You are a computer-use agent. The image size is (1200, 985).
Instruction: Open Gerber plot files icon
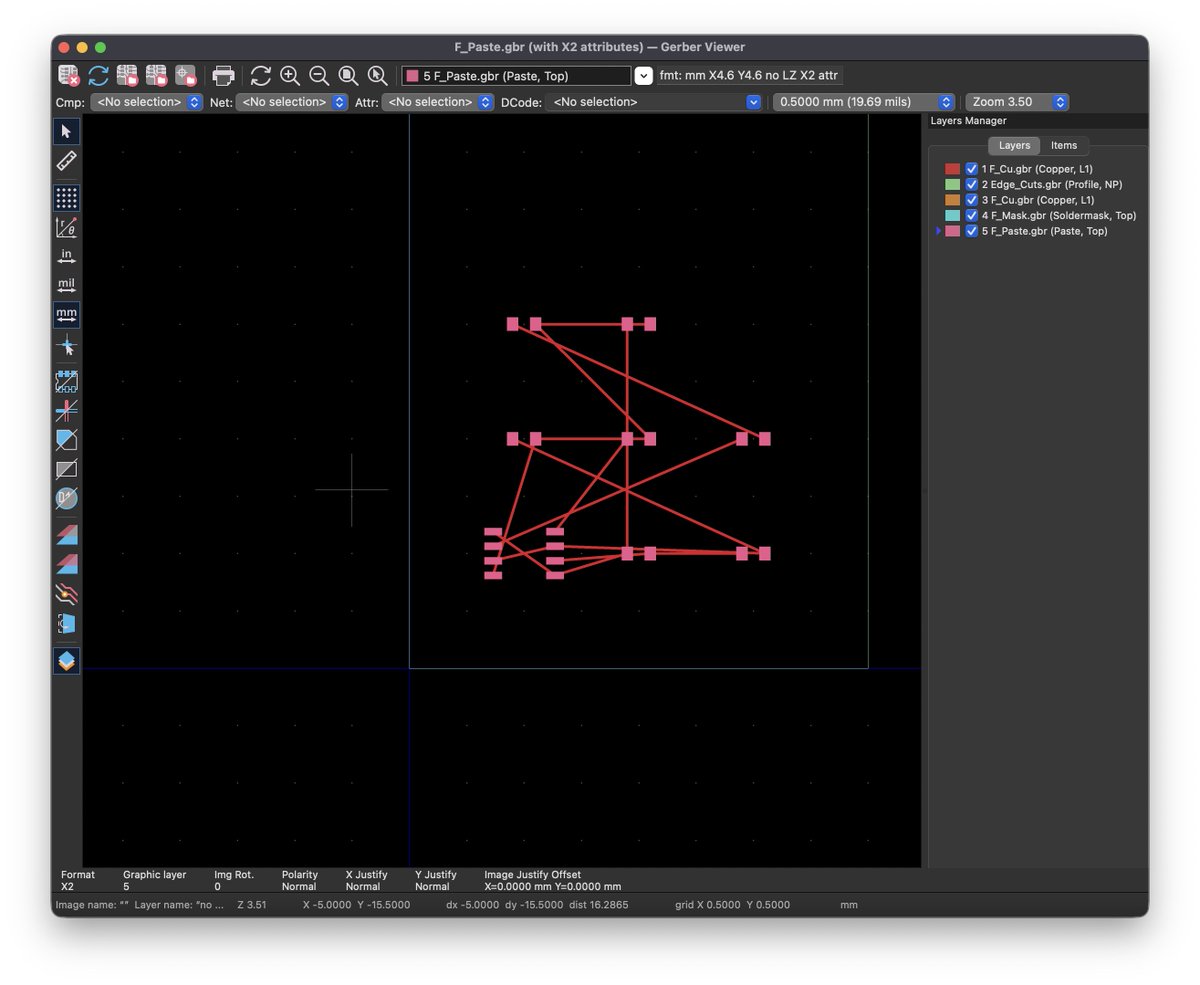coord(127,76)
